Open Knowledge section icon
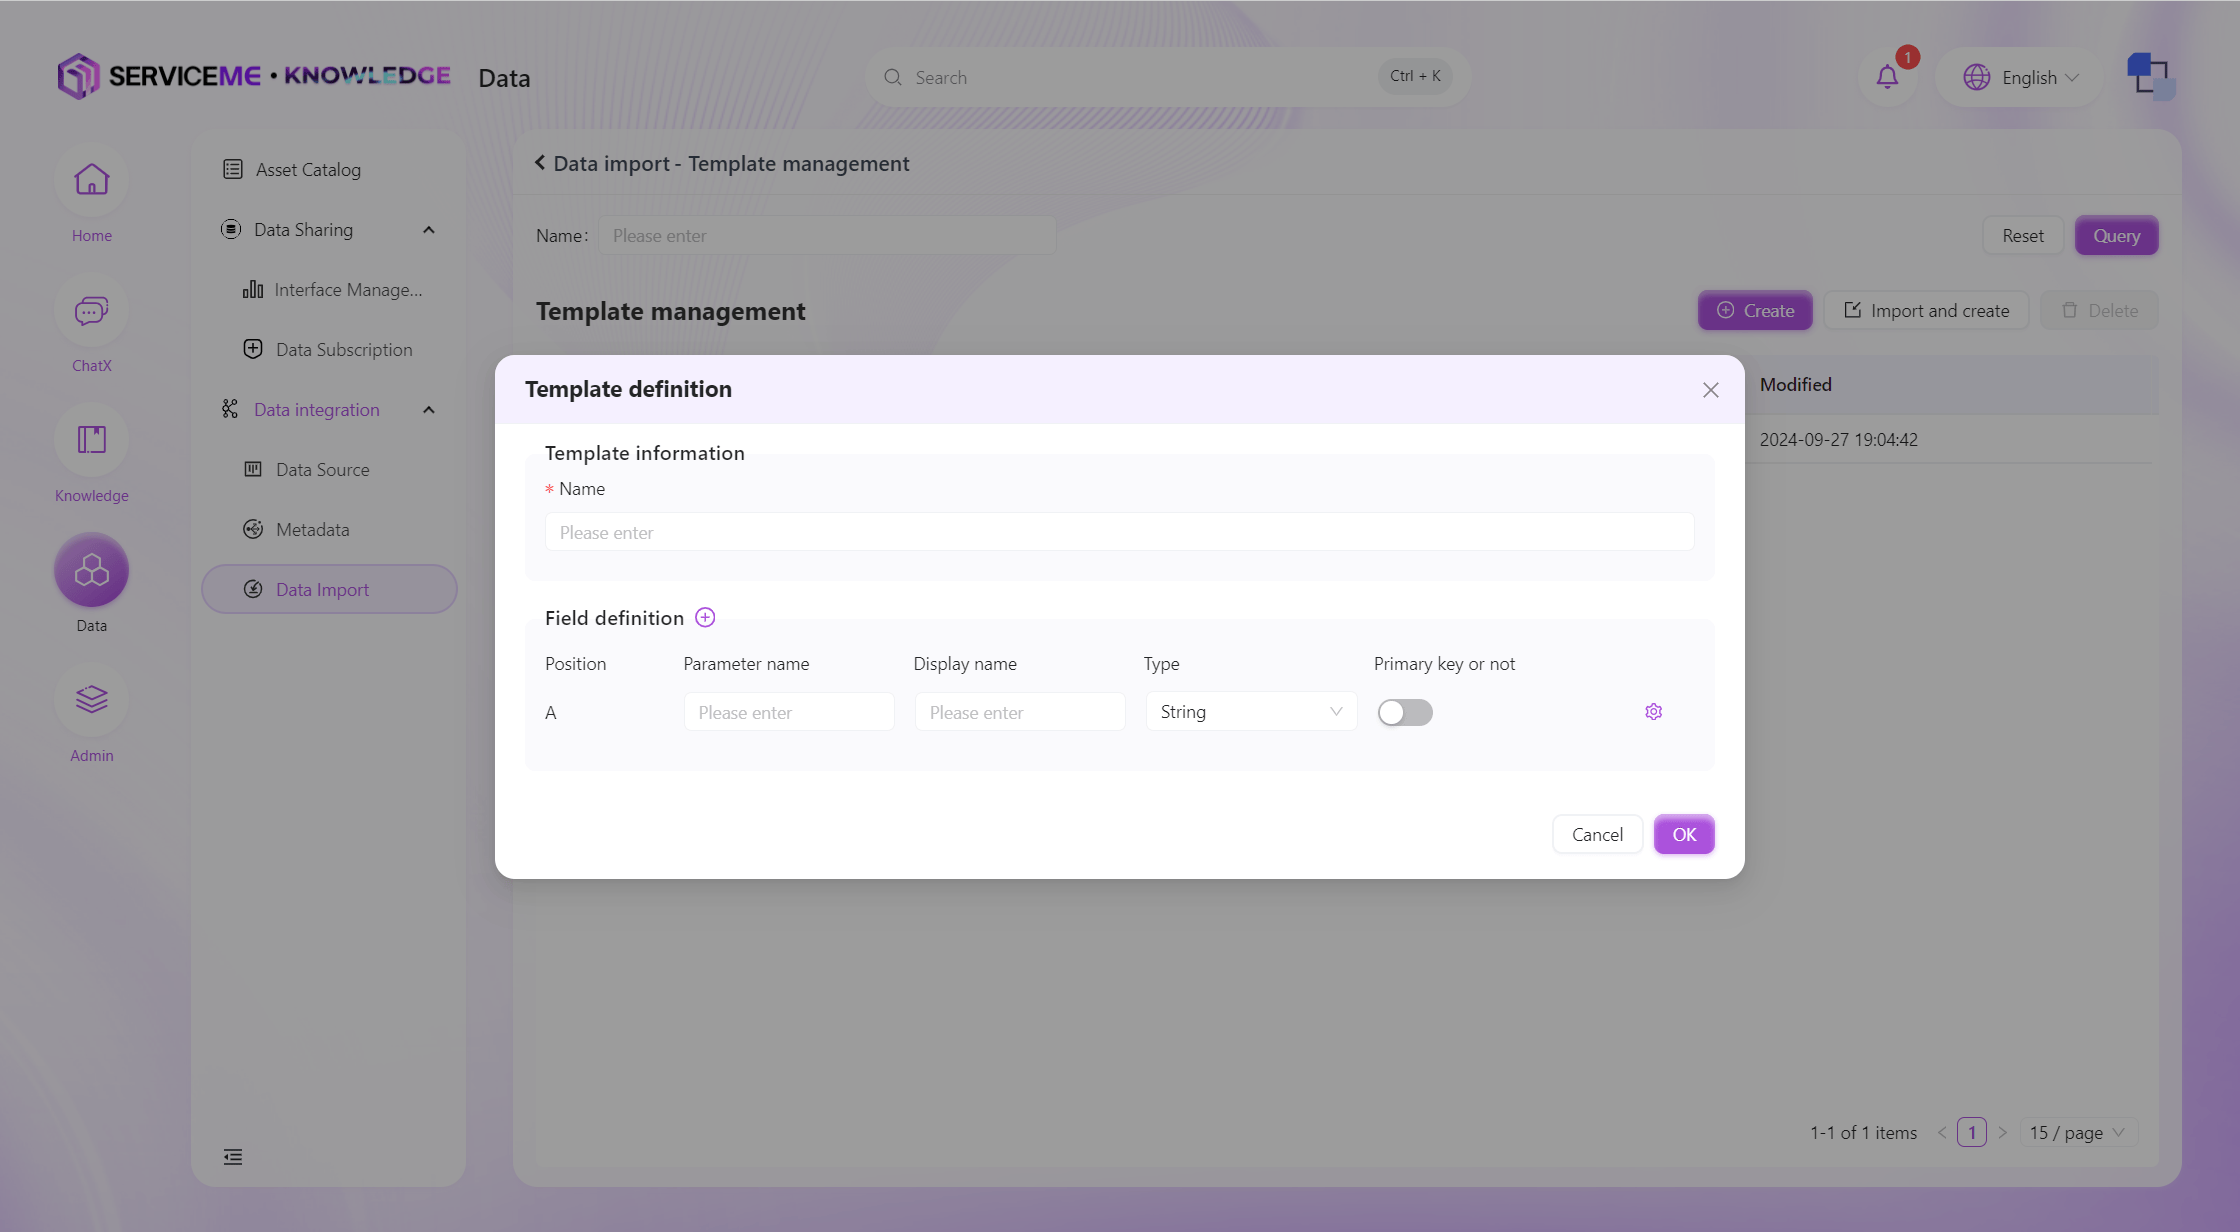This screenshot has width=2240, height=1232. [91, 441]
